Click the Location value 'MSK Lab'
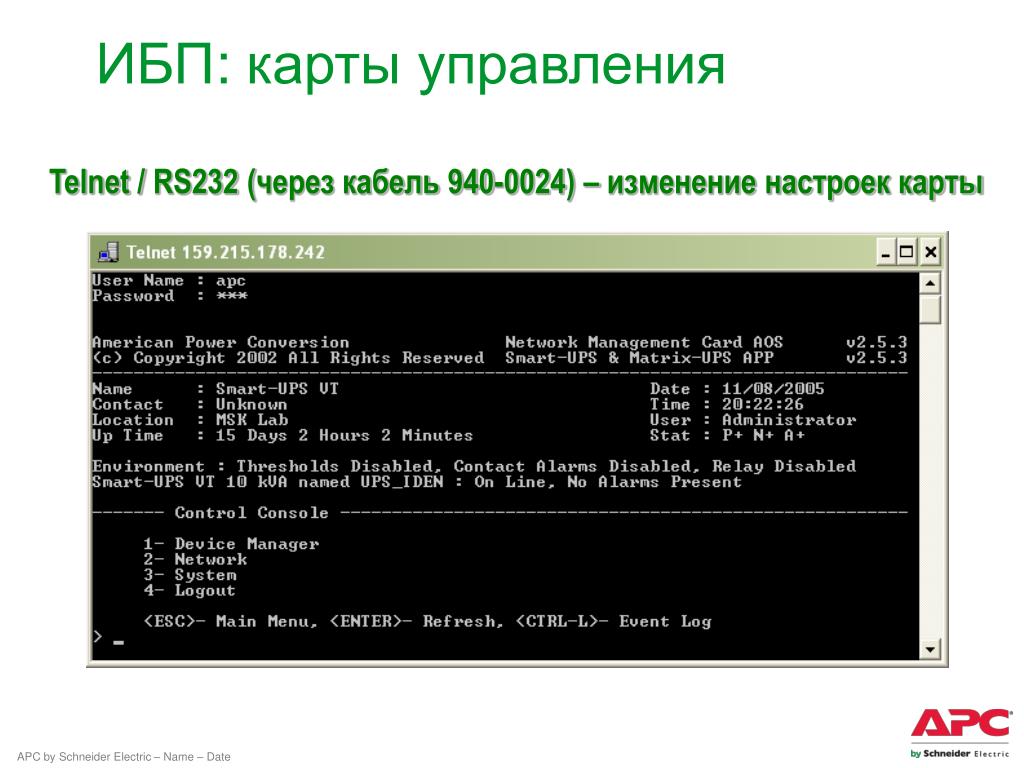Image resolution: width=1024 pixels, height=768 pixels. [252, 420]
